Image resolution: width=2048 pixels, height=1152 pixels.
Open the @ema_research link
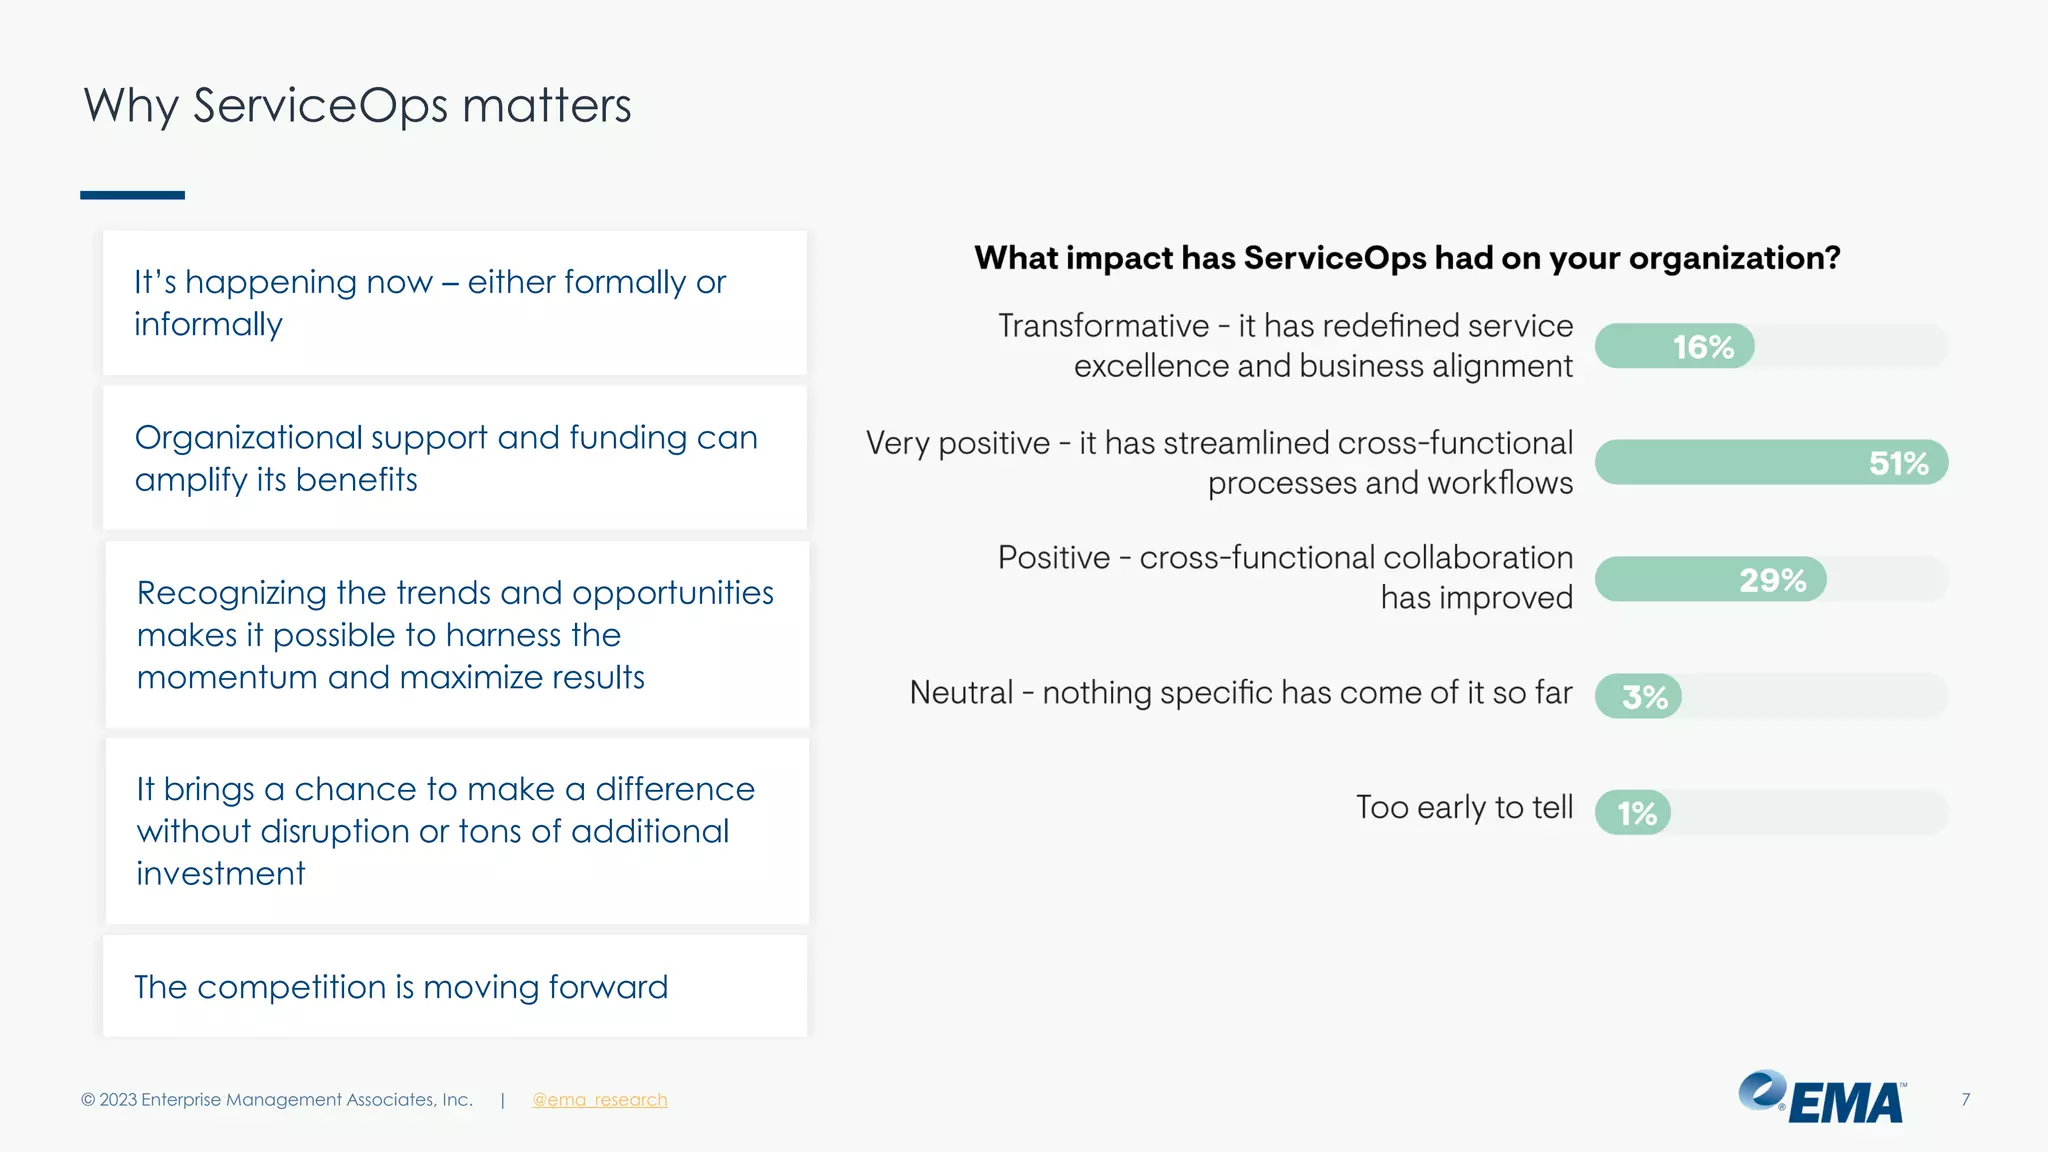tap(599, 1100)
